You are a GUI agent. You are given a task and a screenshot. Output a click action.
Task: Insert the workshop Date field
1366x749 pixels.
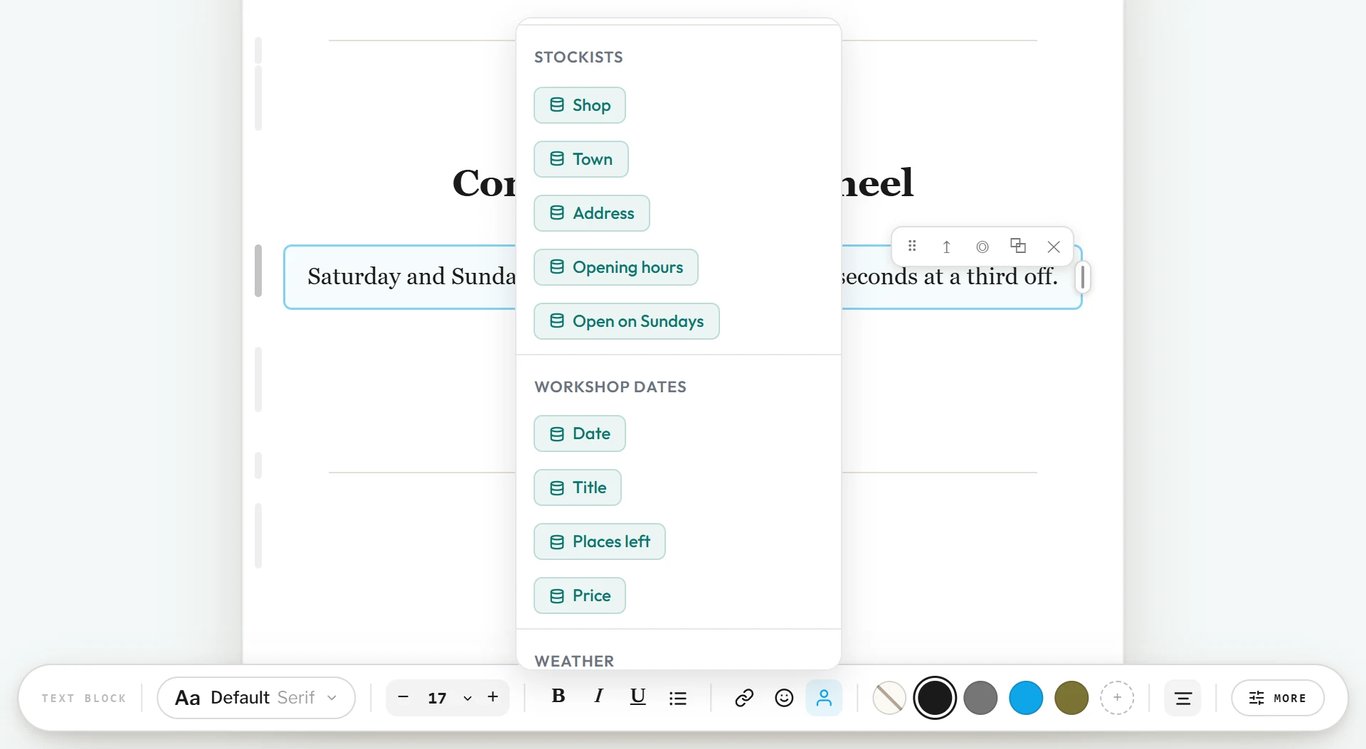[579, 434]
